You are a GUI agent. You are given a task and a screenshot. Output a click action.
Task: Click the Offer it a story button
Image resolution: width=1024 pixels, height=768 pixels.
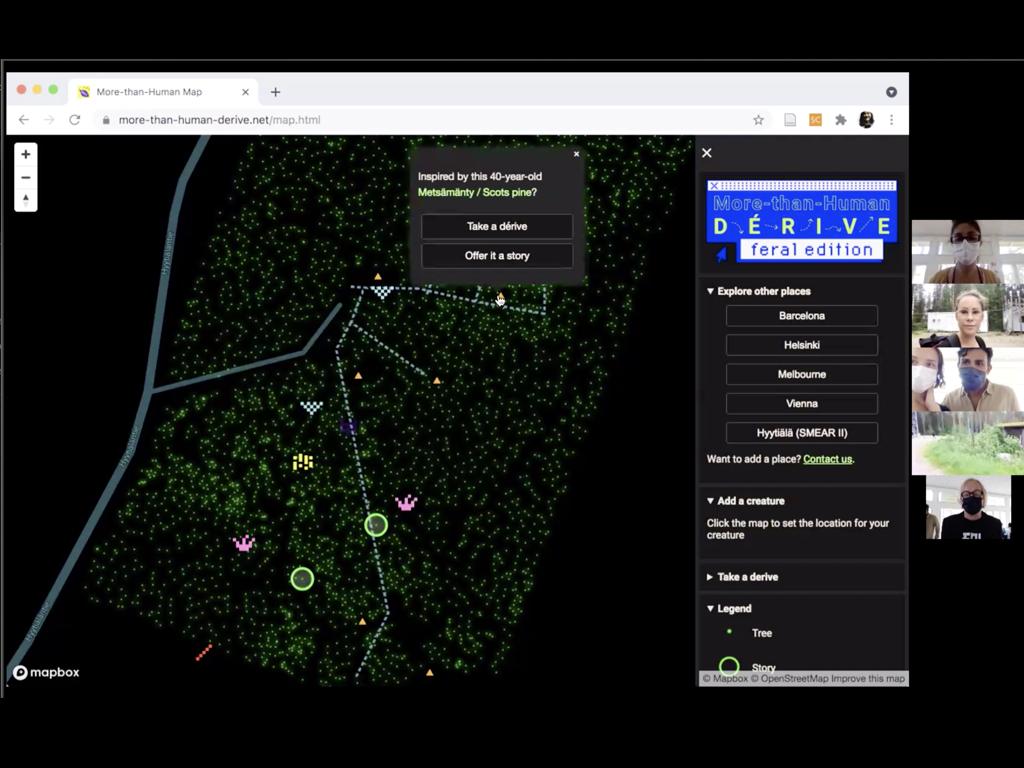point(497,255)
